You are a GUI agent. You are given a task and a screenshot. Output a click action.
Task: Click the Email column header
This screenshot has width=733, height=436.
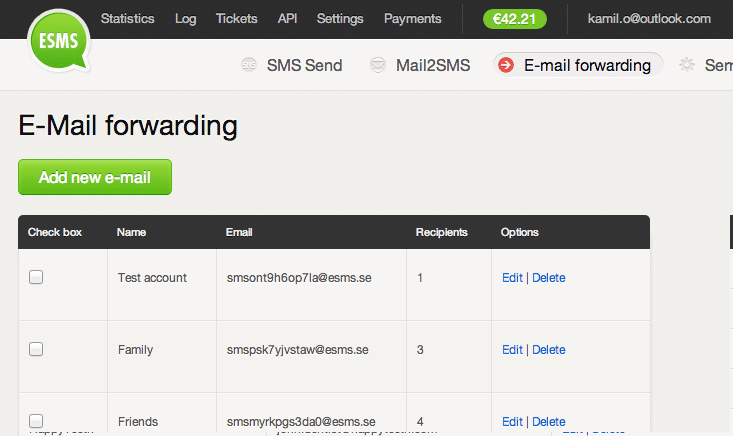tap(239, 232)
